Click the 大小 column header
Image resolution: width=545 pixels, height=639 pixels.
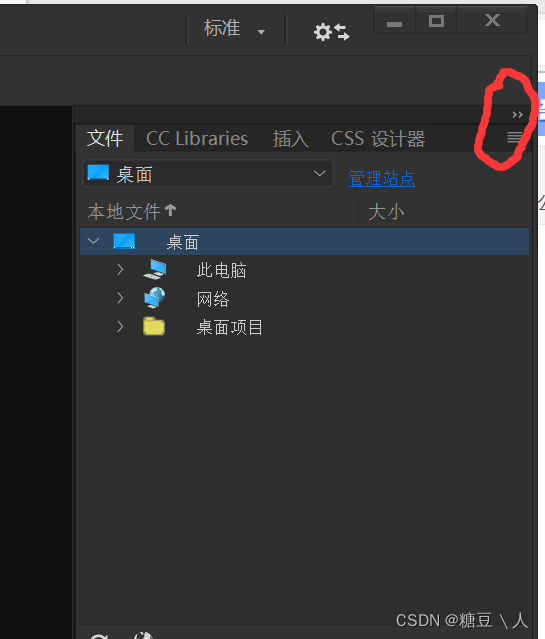pyautogui.click(x=386, y=212)
